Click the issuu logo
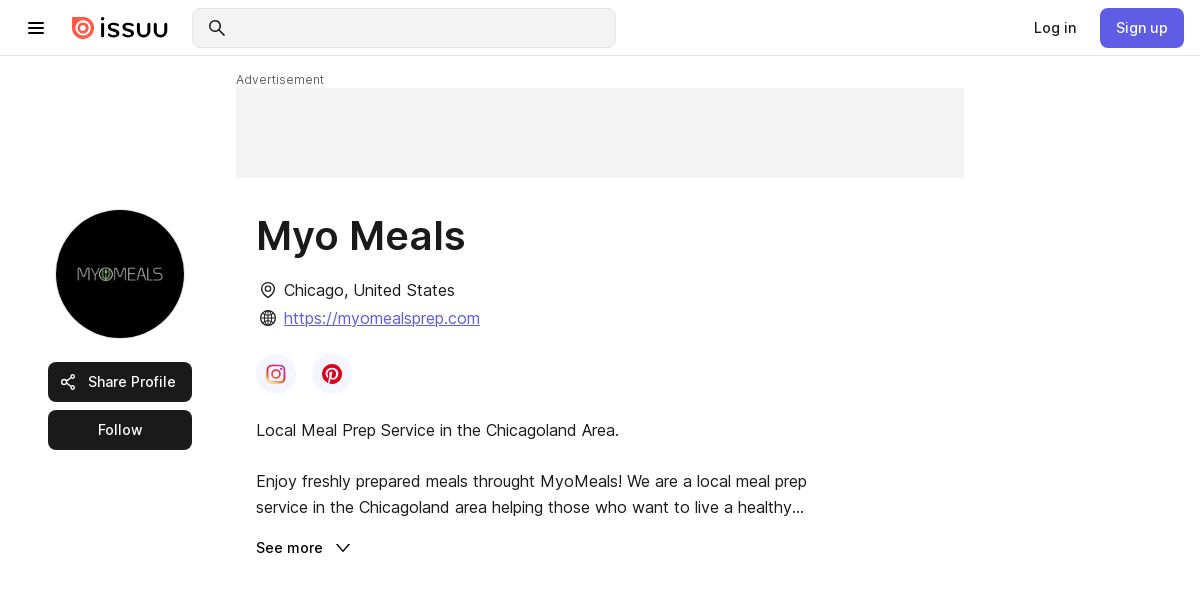1200x600 pixels. (120, 28)
